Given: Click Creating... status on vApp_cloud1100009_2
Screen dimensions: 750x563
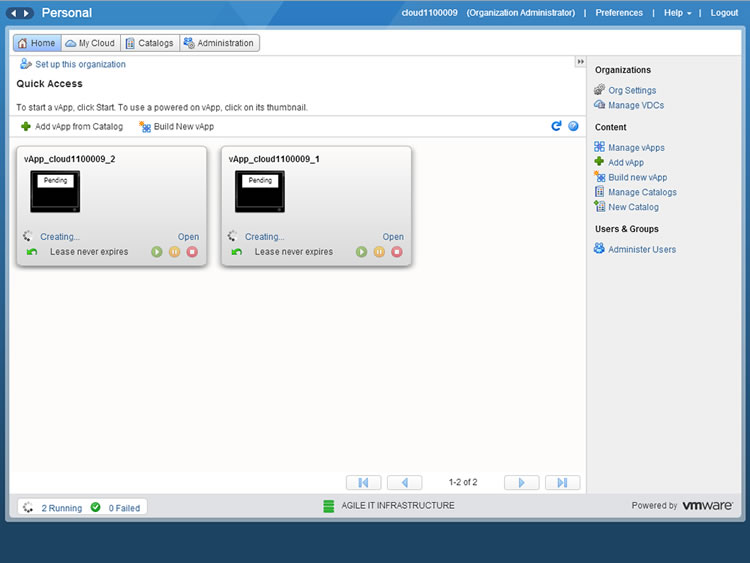Looking at the screenshot, I should (x=60, y=237).
